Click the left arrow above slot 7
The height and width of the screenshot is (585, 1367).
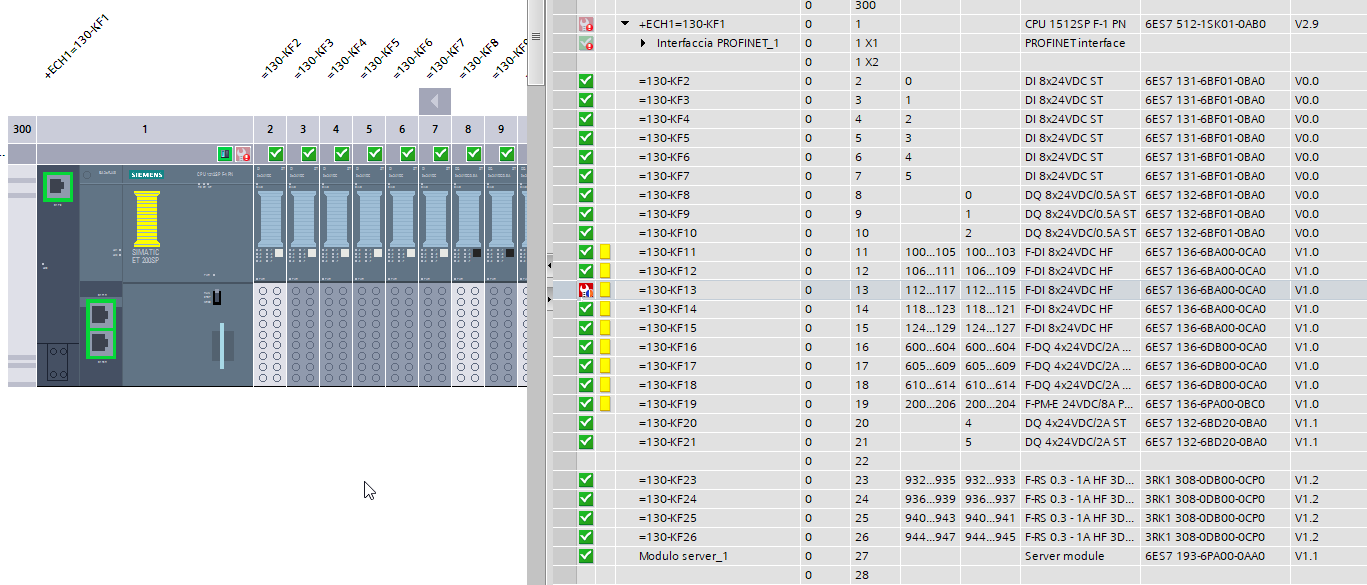(435, 101)
